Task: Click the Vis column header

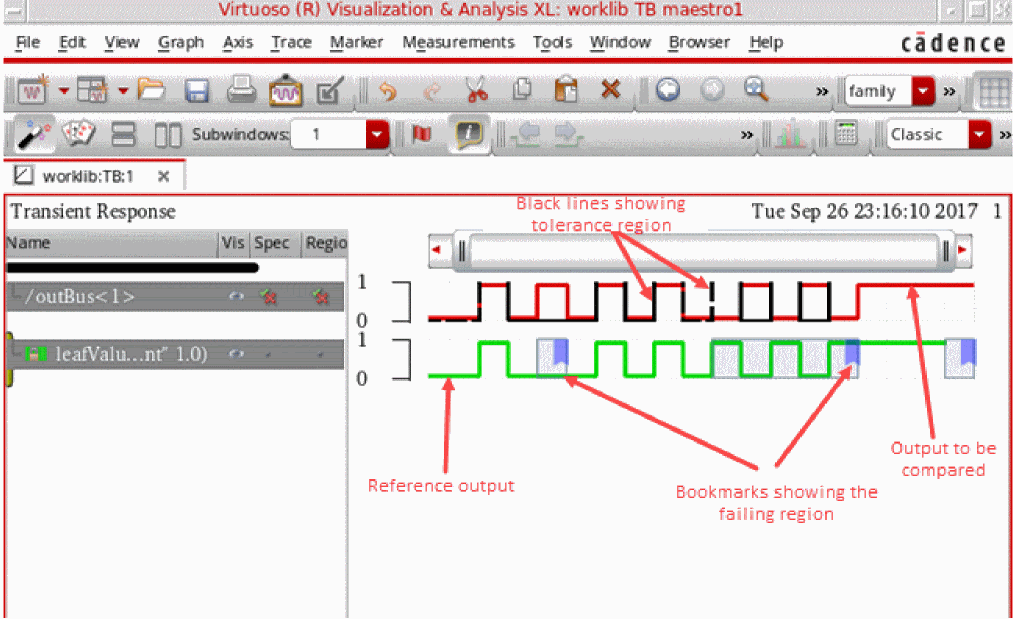Action: pyautogui.click(x=233, y=243)
